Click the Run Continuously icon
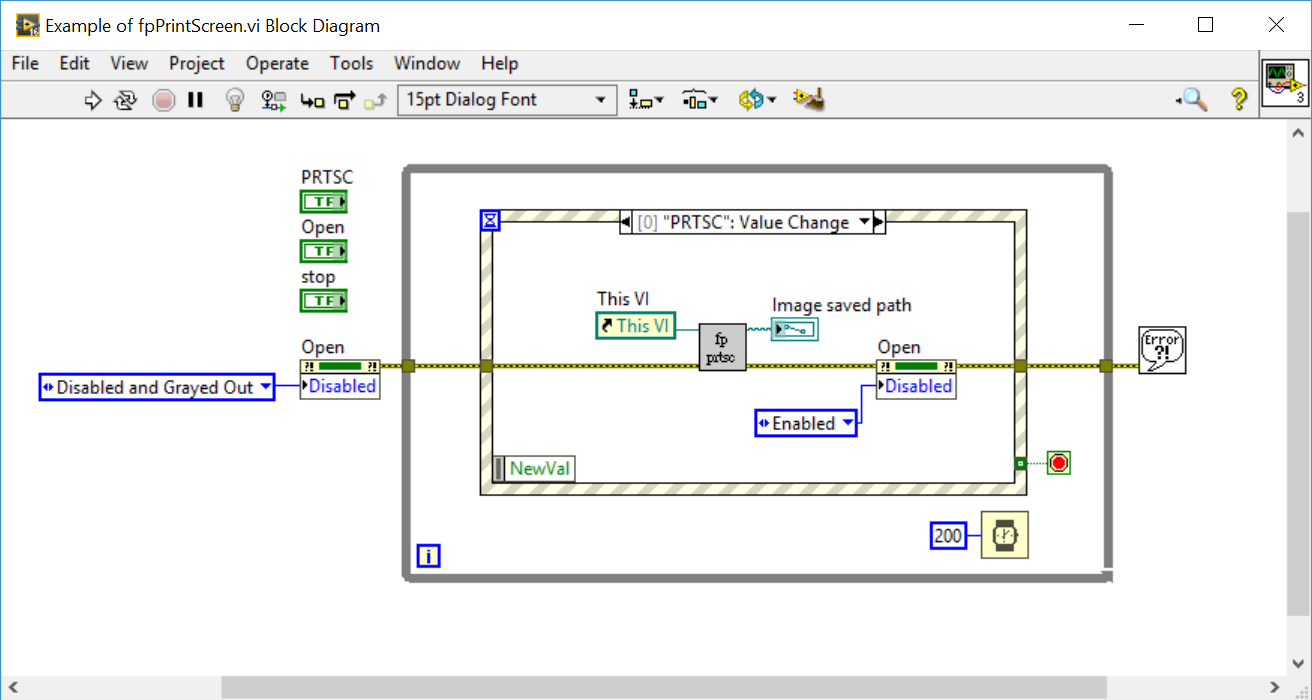 124,99
